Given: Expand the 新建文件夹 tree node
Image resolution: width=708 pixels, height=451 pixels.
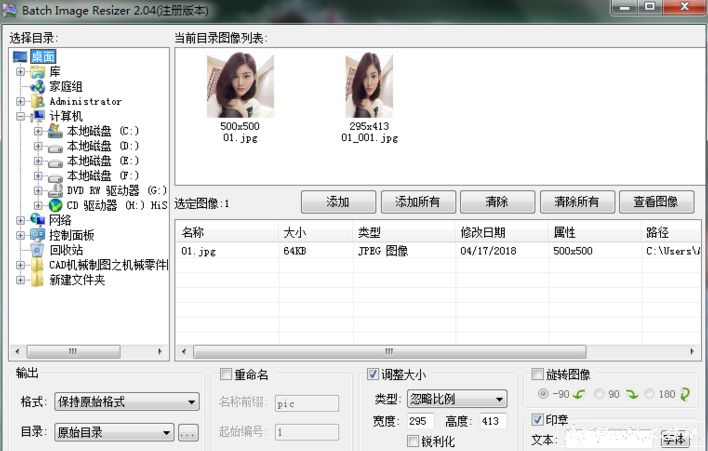Looking at the screenshot, I should [x=20, y=280].
